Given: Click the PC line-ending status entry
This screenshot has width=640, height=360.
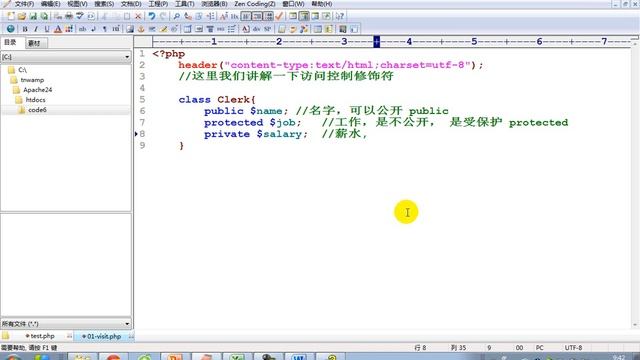Looking at the screenshot, I should click(540, 348).
